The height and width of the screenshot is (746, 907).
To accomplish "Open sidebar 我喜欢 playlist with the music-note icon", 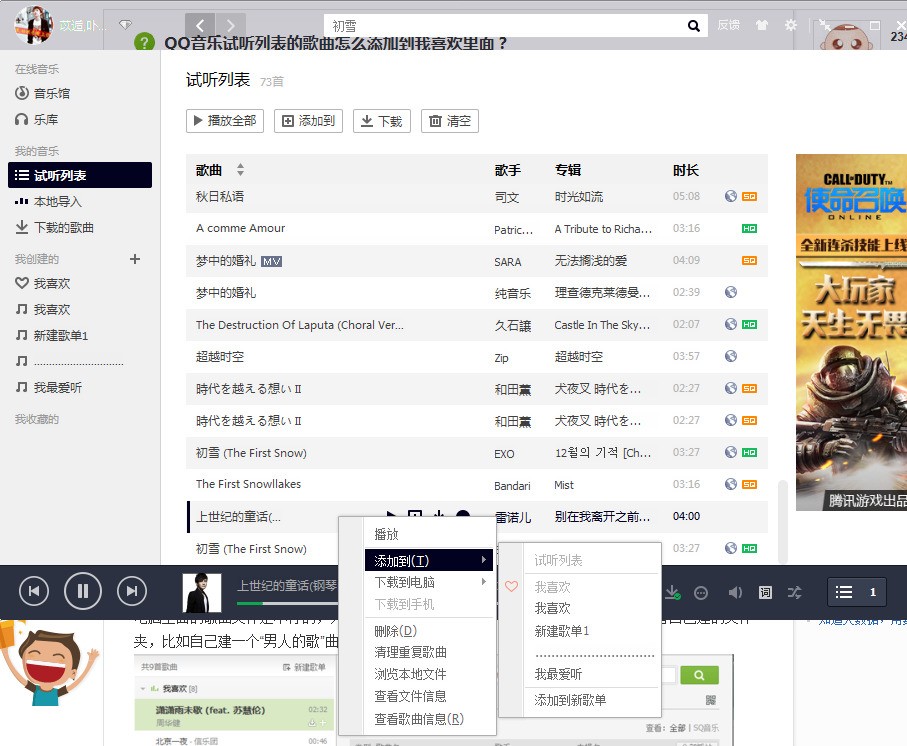I will (x=43, y=309).
